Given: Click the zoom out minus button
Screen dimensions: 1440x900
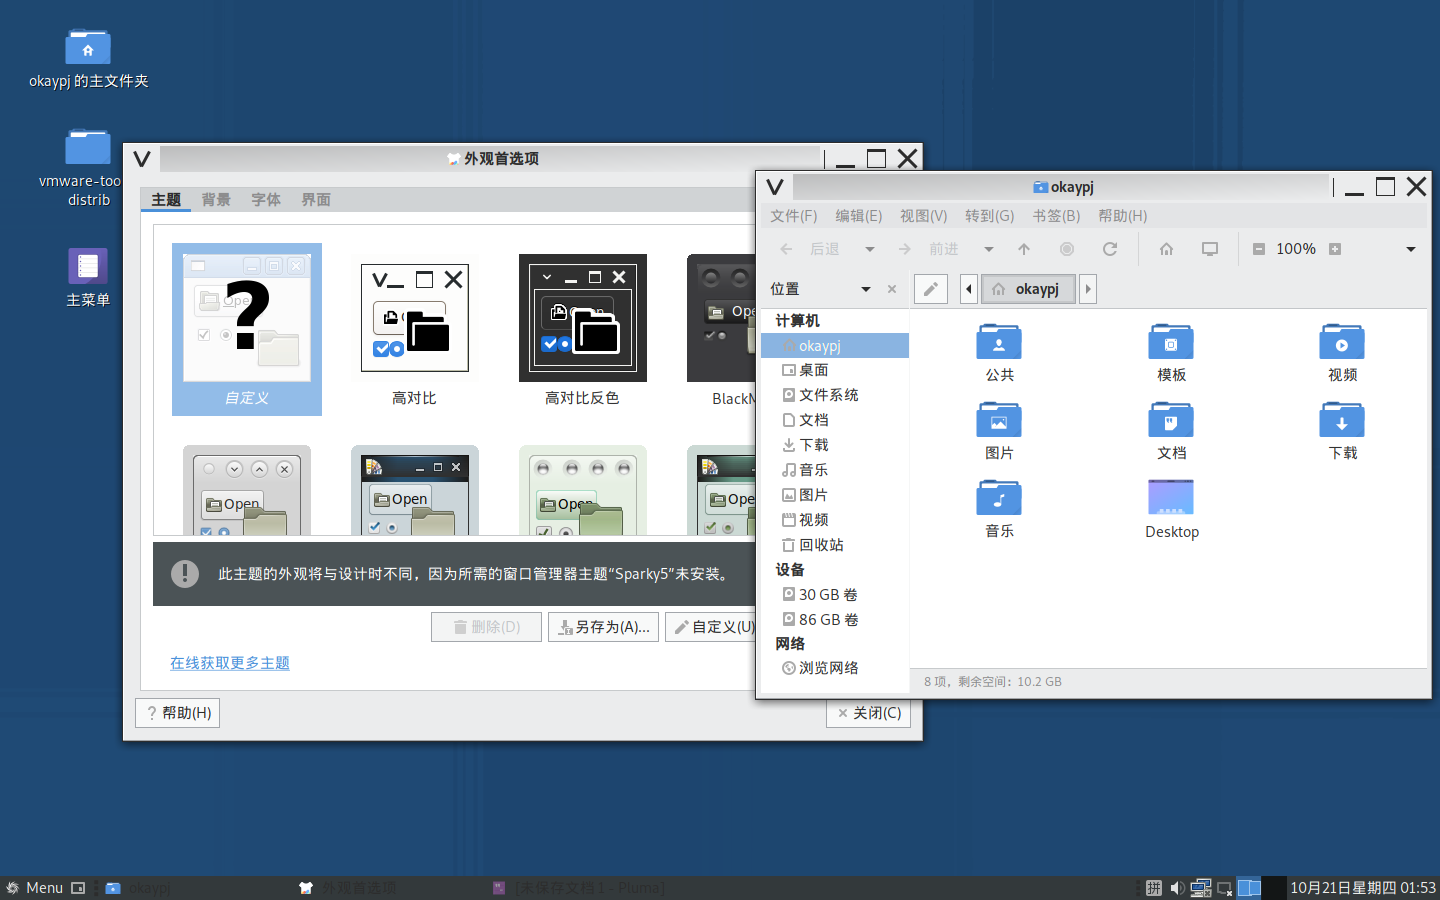Looking at the screenshot, I should tap(1259, 249).
